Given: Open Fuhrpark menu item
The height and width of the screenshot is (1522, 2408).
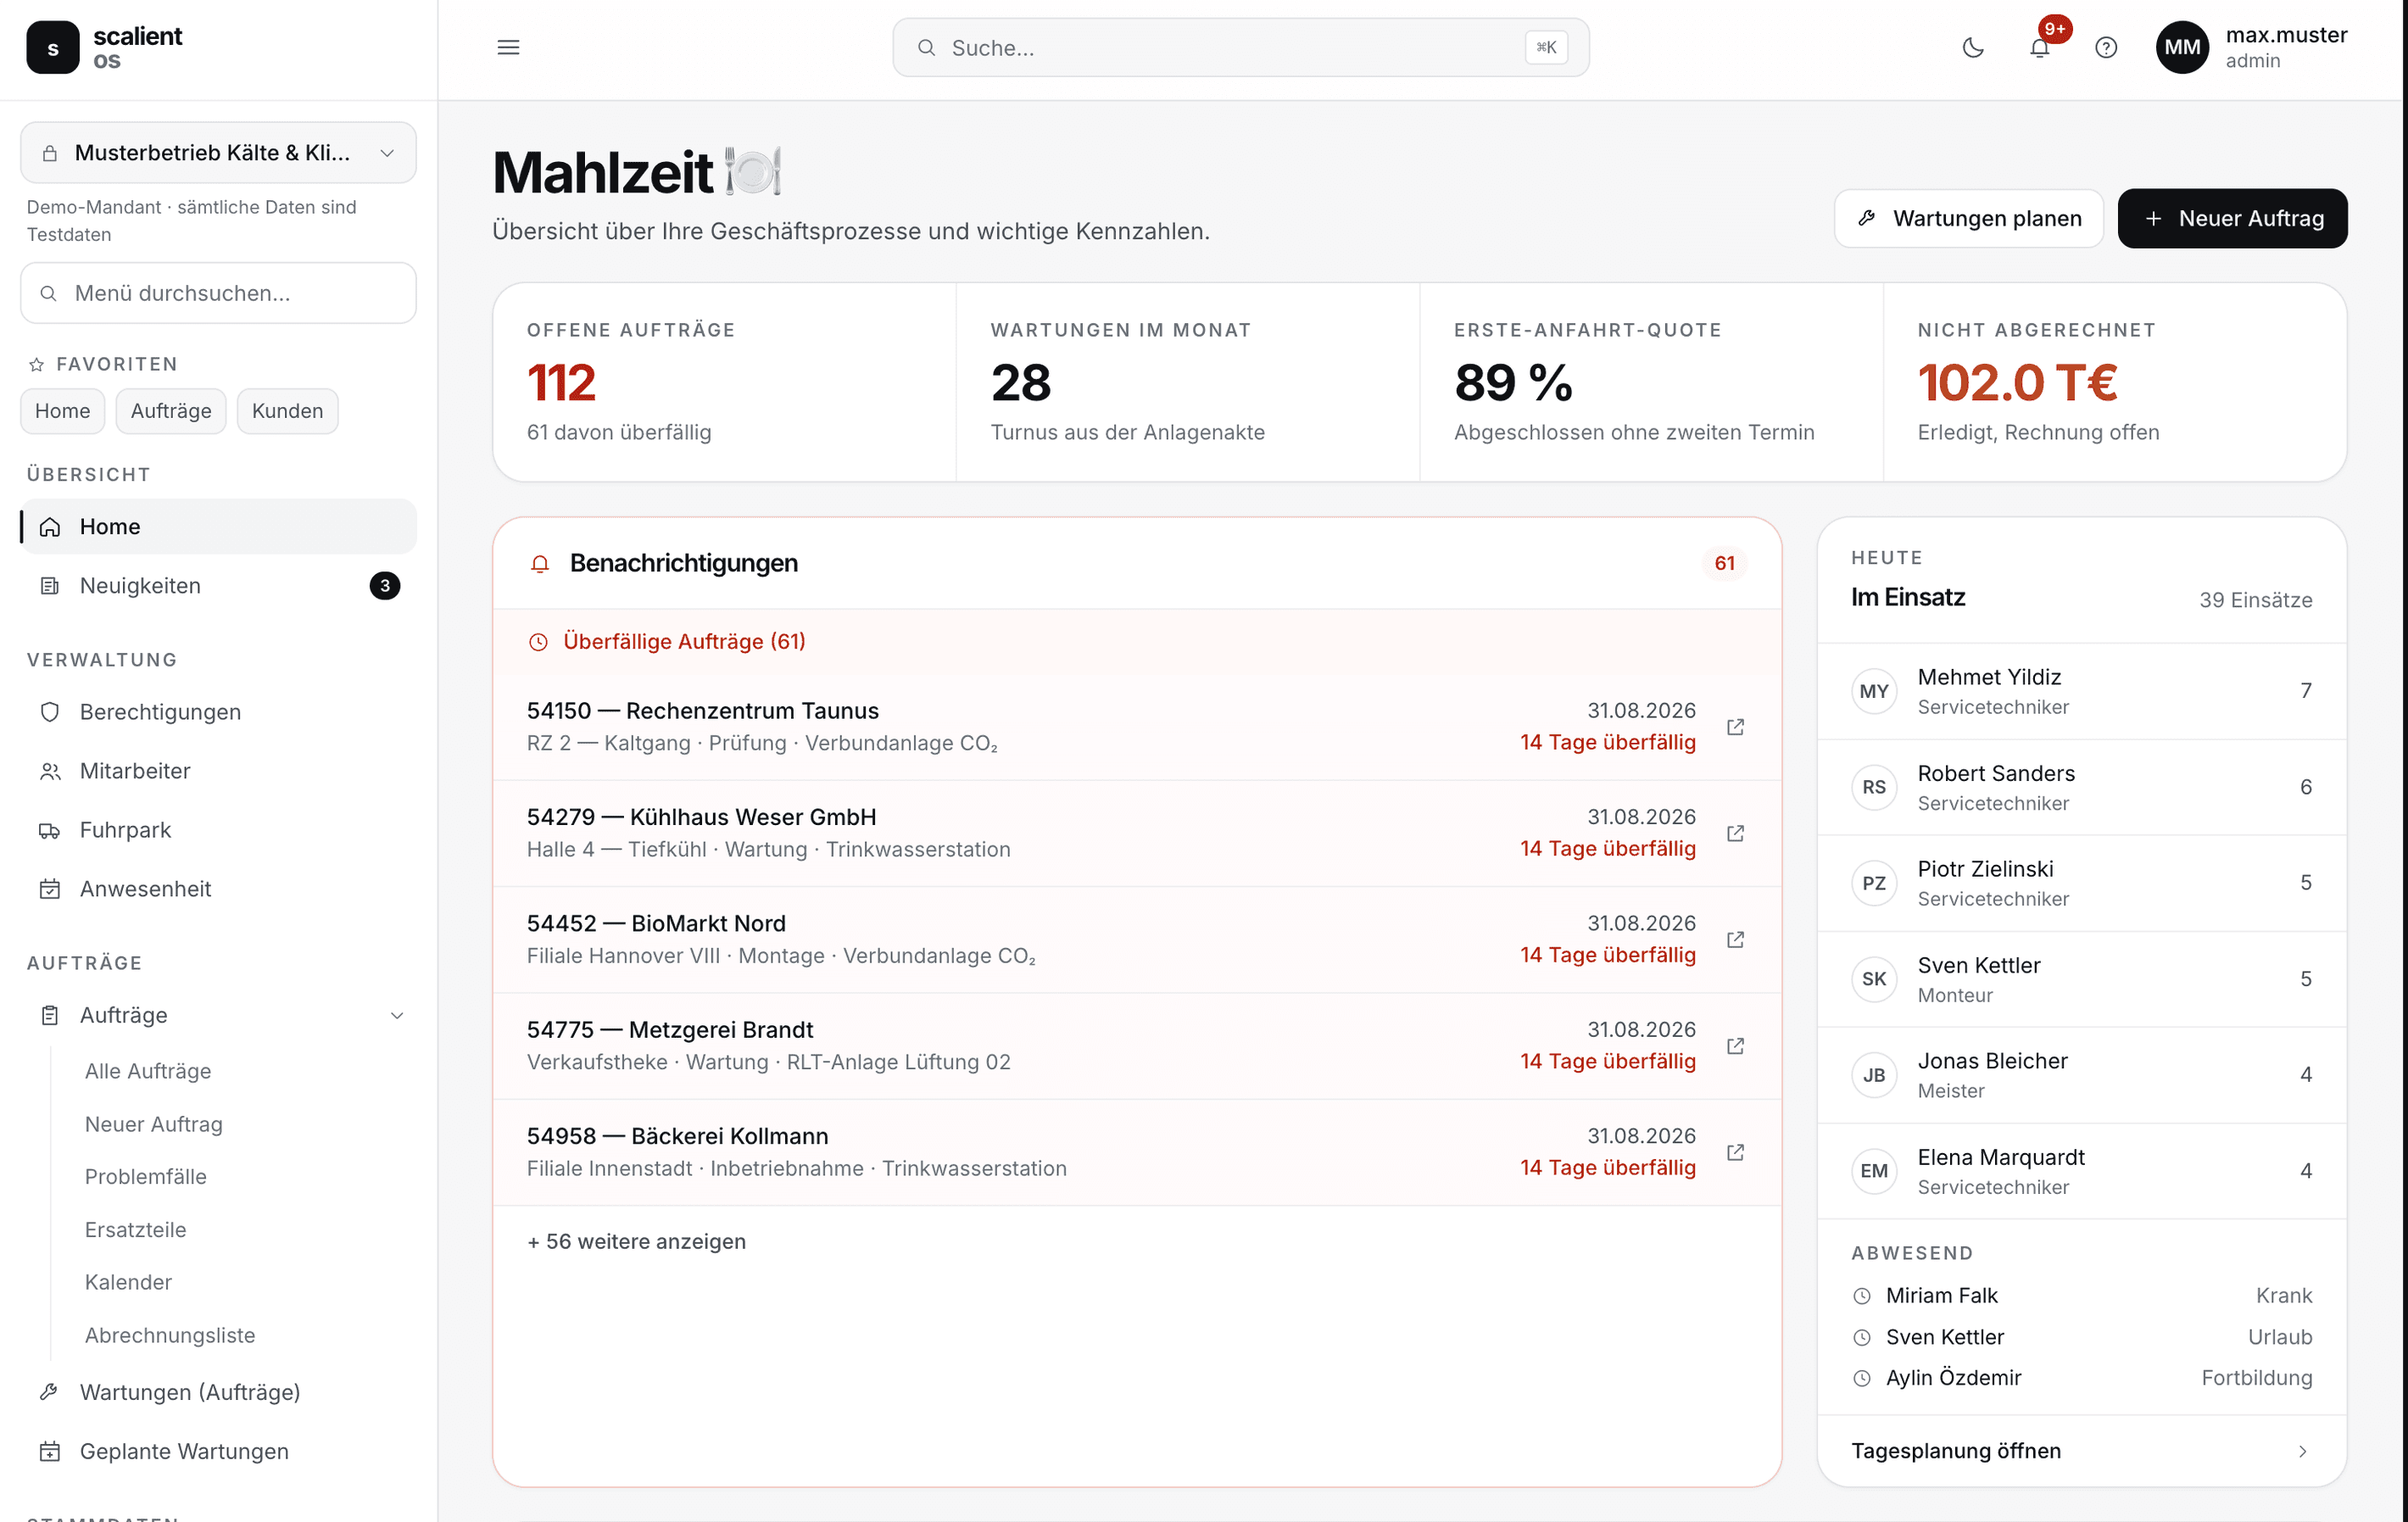Looking at the screenshot, I should 218,829.
